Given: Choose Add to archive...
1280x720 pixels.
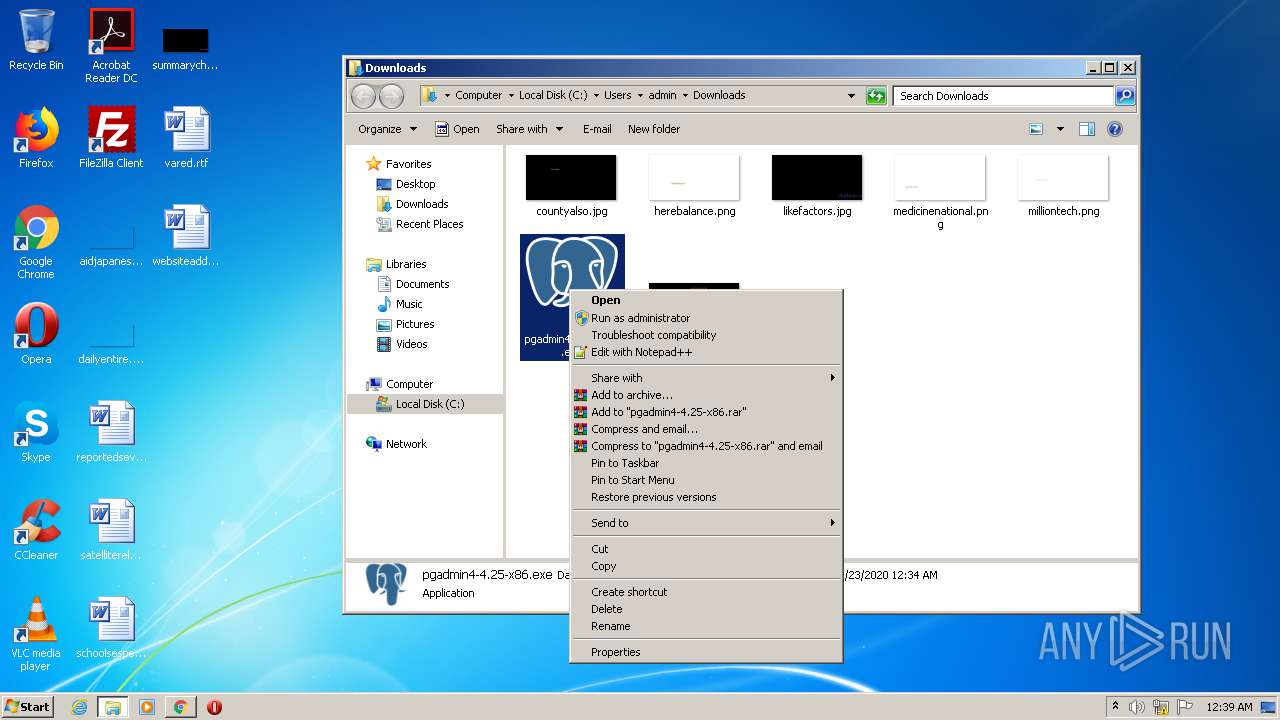Looking at the screenshot, I should point(706,395).
